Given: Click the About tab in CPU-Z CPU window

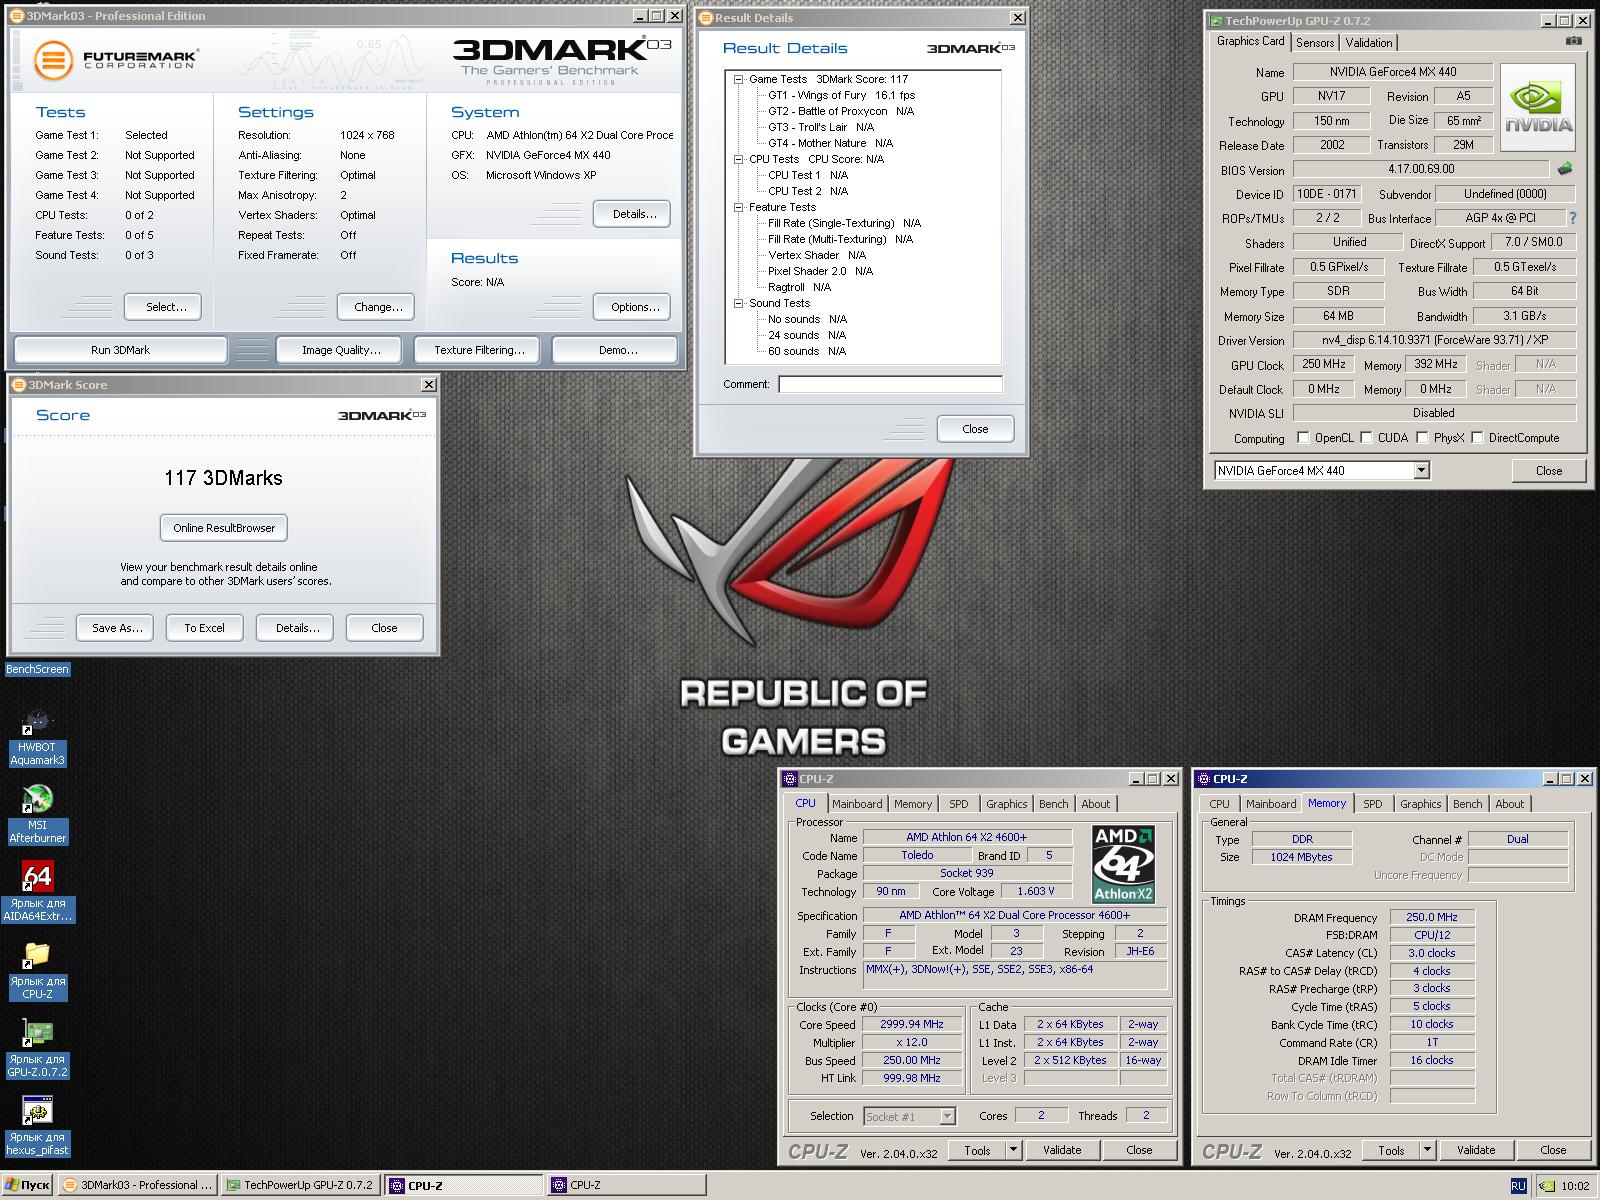Looking at the screenshot, I should click(x=1095, y=804).
